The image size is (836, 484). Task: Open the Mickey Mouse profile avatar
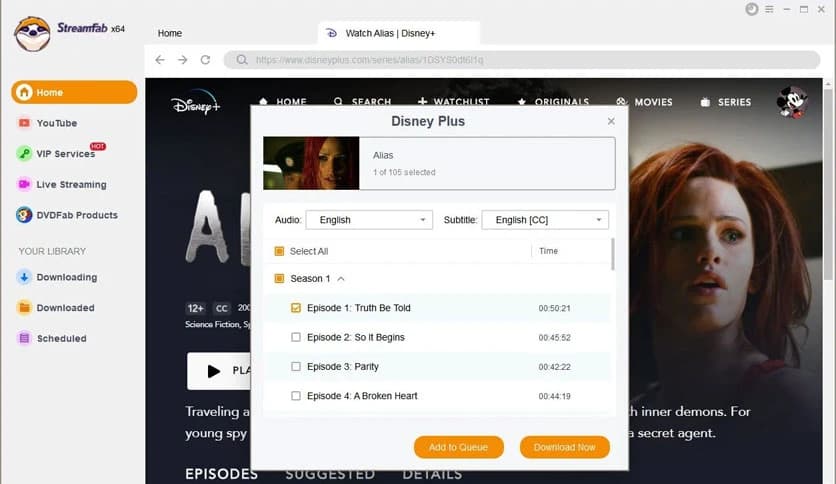pyautogui.click(x=792, y=101)
